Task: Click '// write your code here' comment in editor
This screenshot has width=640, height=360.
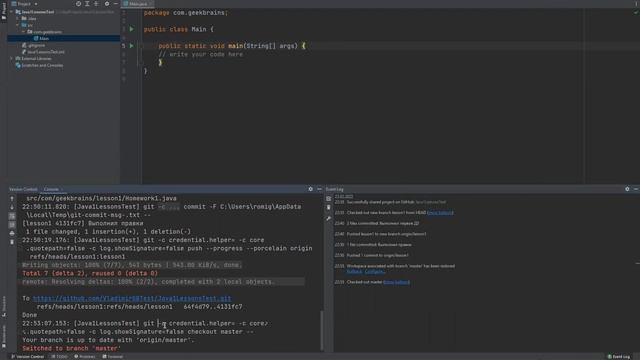Action: tap(200, 54)
